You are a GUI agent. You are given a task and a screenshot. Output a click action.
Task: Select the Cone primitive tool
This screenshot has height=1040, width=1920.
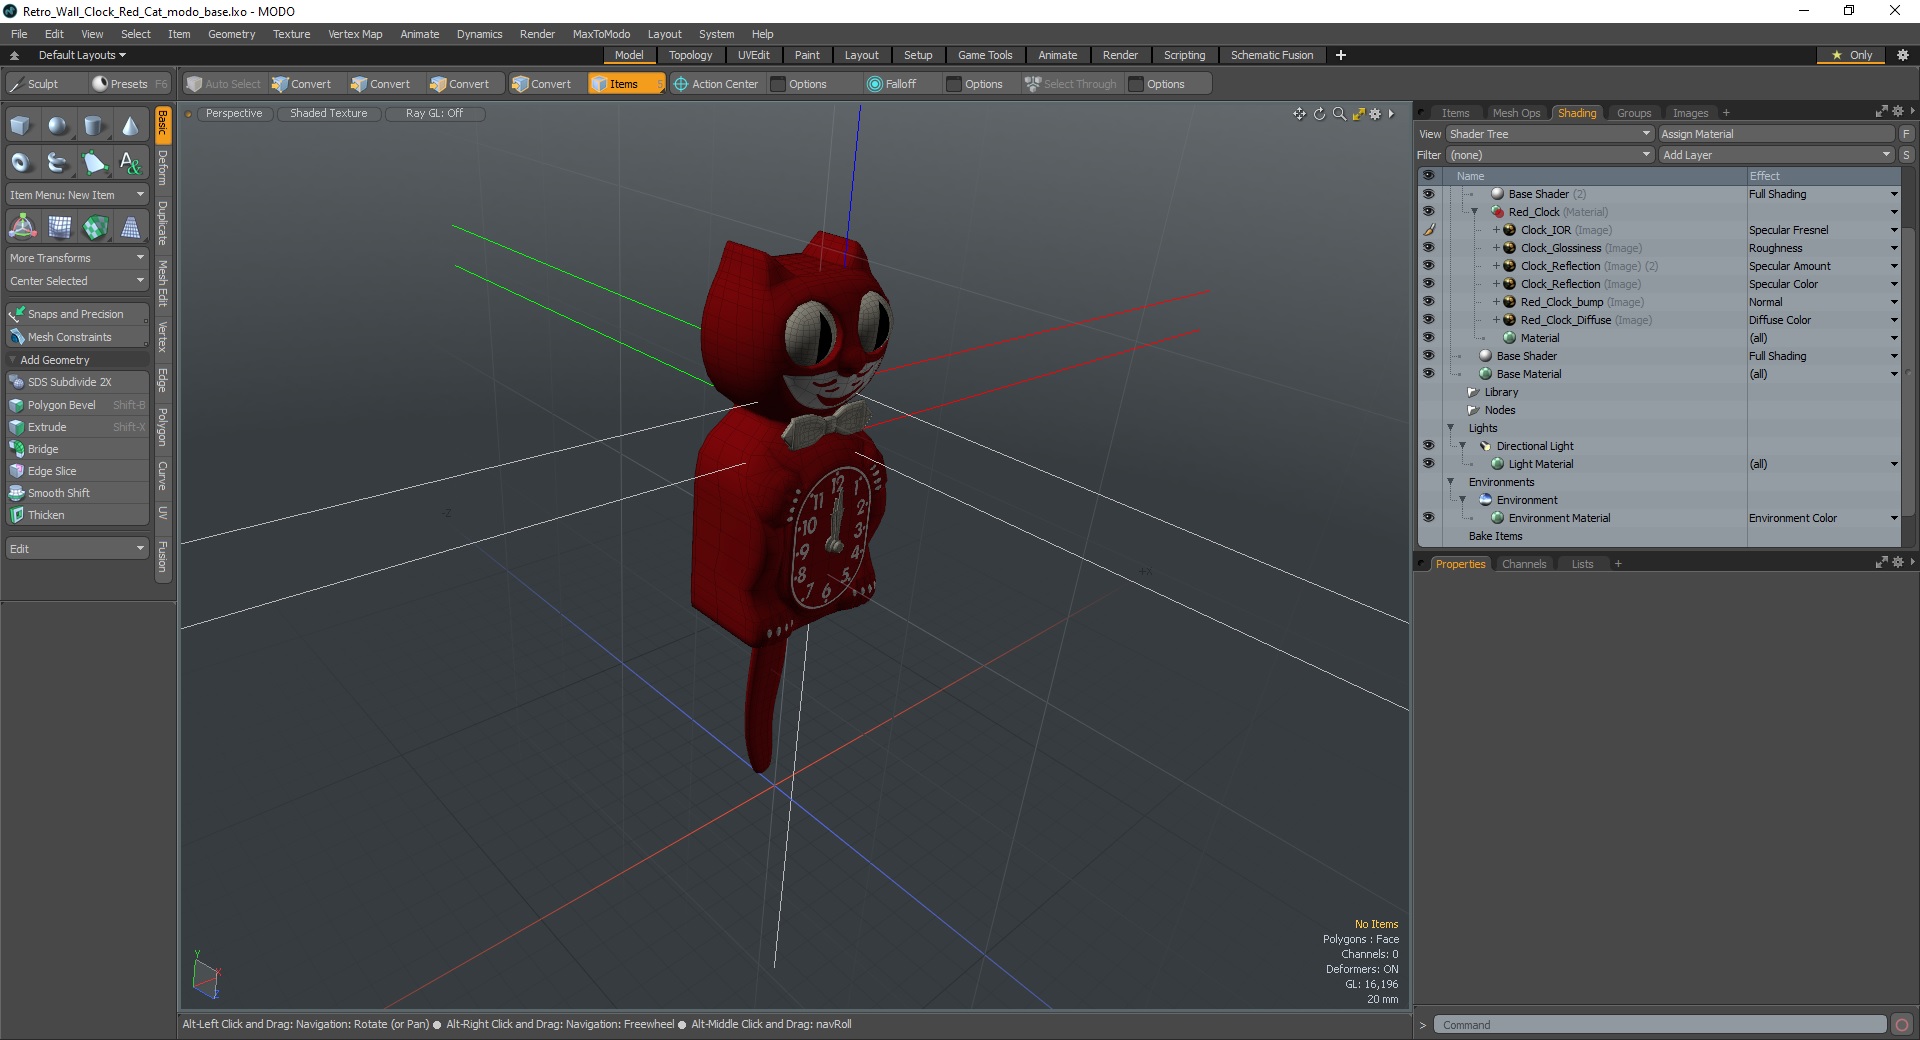click(130, 126)
